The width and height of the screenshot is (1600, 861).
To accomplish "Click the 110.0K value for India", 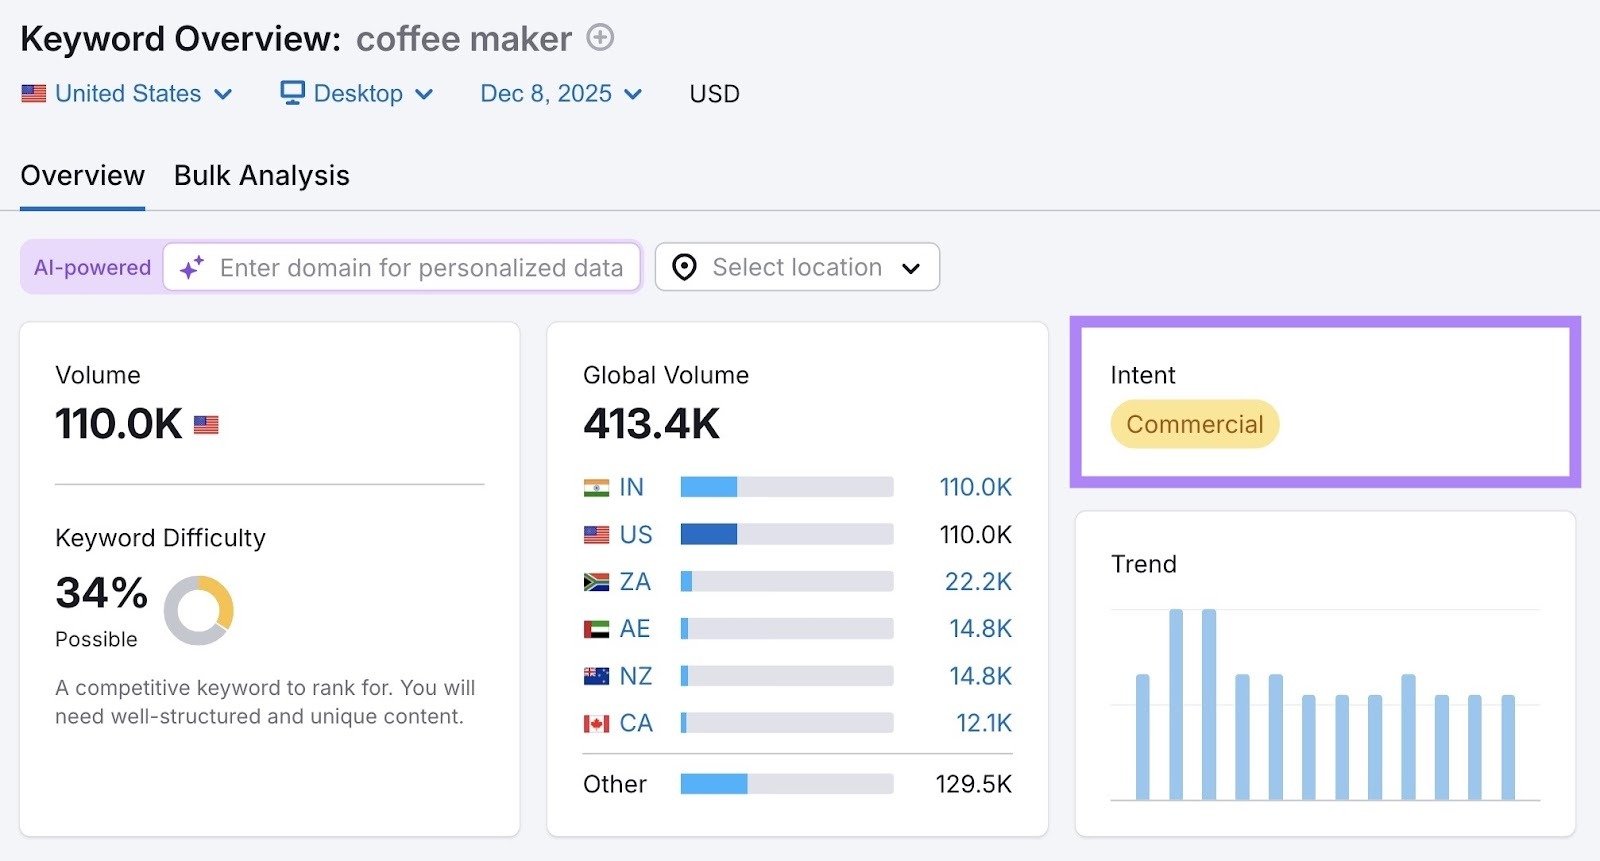I will point(976,487).
